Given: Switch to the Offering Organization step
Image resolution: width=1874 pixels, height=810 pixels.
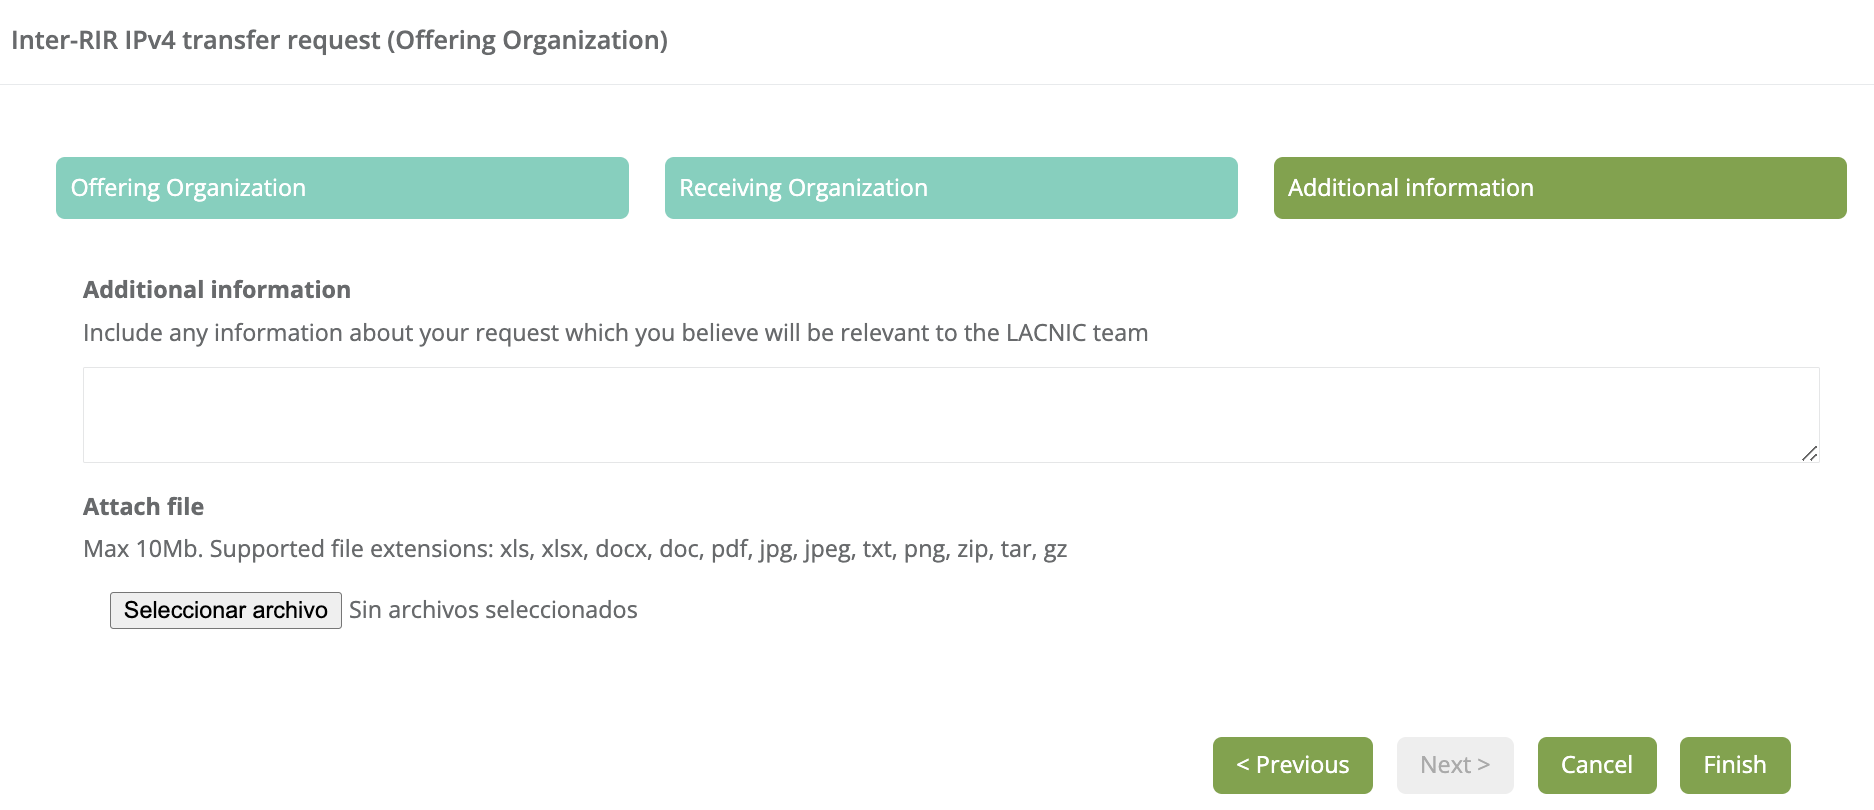Looking at the screenshot, I should (x=341, y=188).
